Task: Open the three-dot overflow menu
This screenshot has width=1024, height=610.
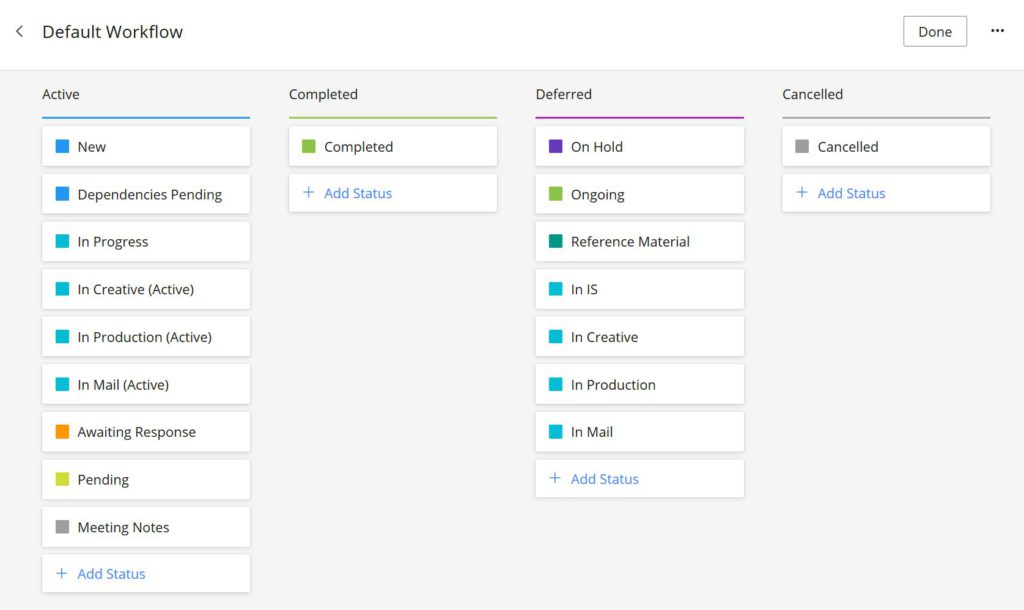Action: click(997, 31)
